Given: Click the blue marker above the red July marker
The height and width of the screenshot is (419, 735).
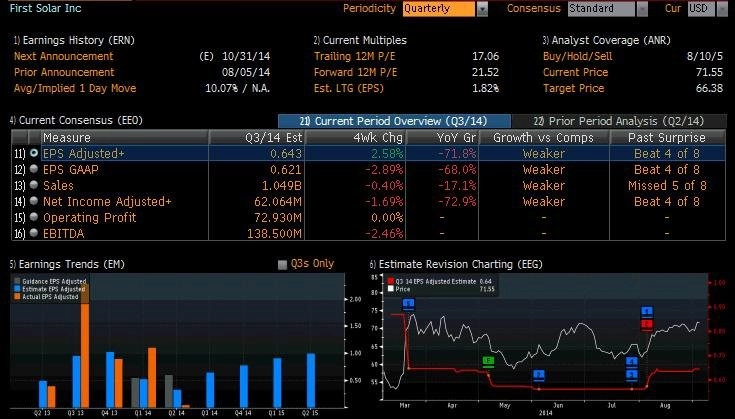Looking at the screenshot, I should pos(647,312).
